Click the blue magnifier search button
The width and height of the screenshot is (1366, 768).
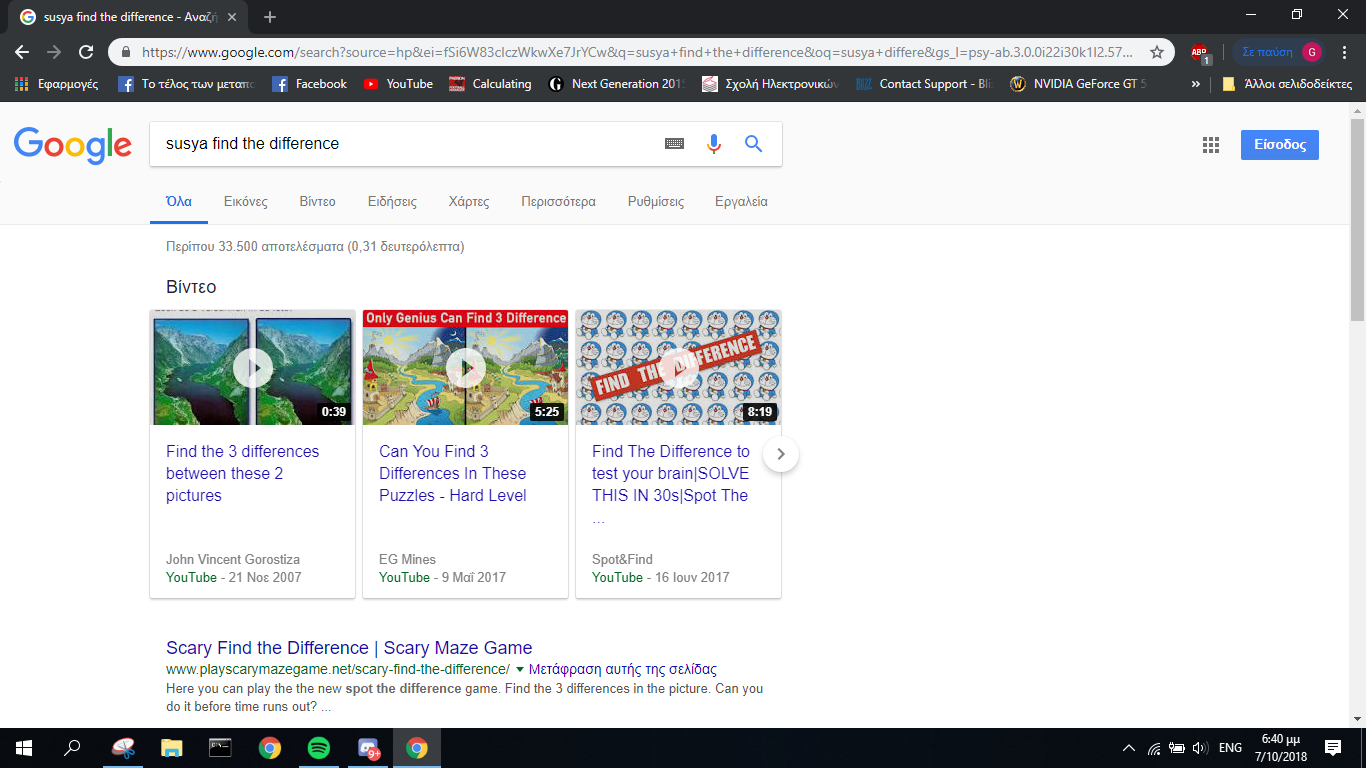pyautogui.click(x=753, y=144)
